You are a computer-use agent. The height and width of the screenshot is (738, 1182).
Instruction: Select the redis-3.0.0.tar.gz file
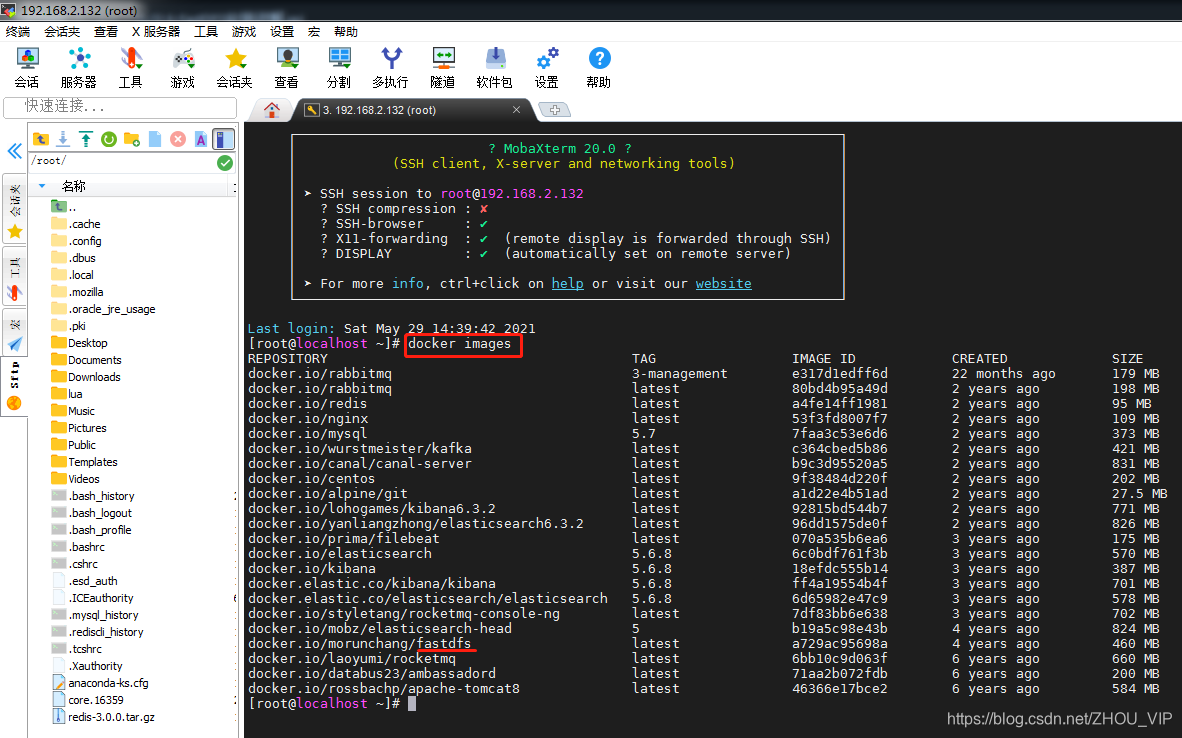103,717
